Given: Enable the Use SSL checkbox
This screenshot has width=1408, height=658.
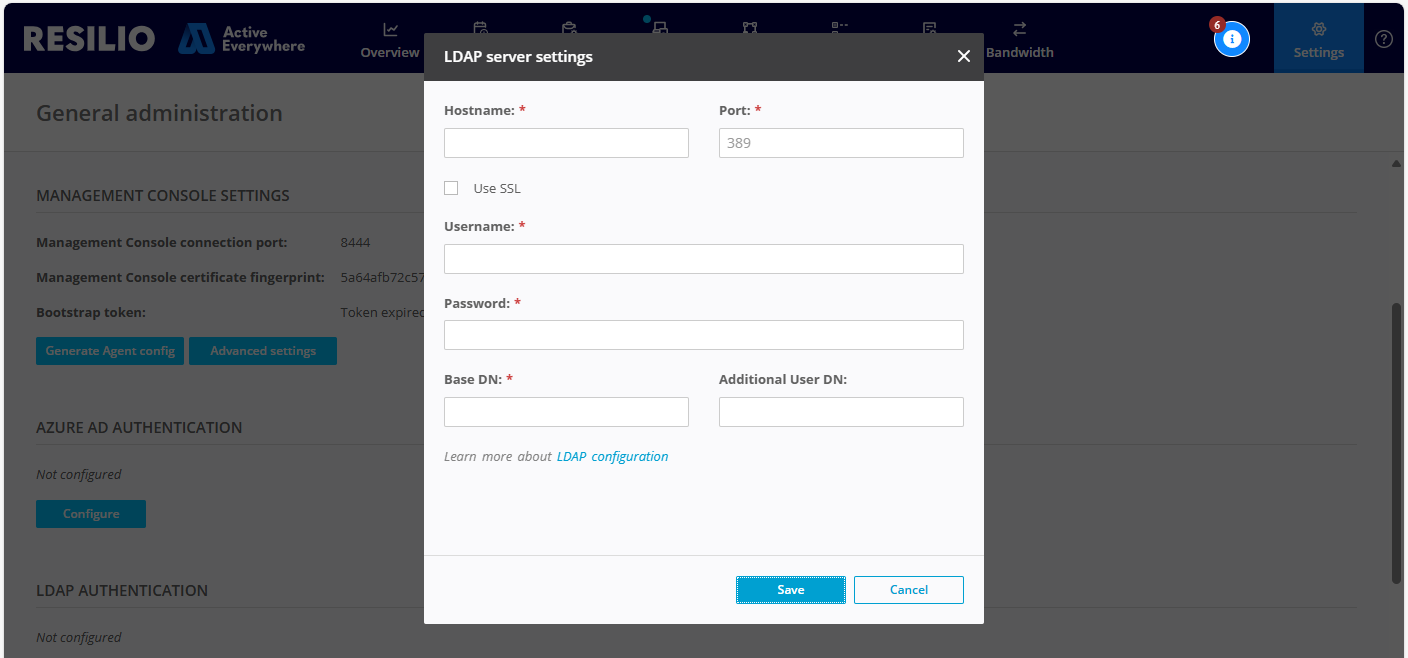Looking at the screenshot, I should 451,188.
